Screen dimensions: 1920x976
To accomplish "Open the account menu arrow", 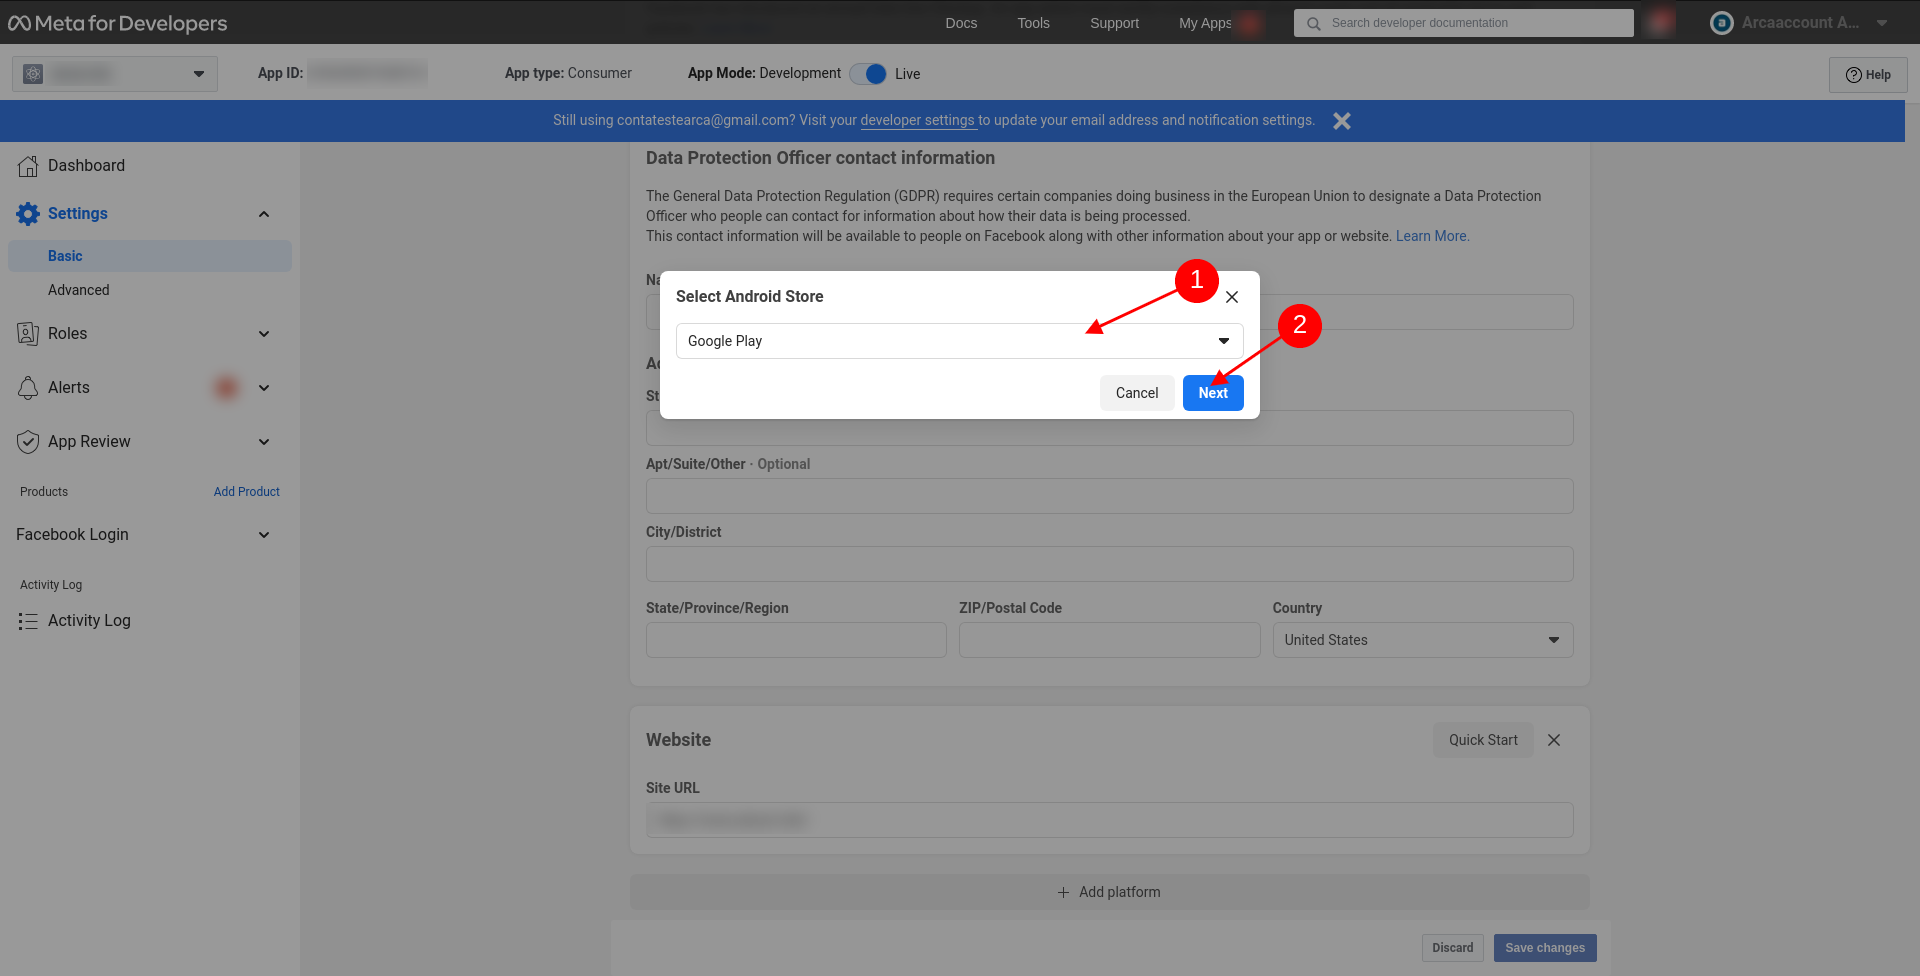I will pyautogui.click(x=1882, y=23).
